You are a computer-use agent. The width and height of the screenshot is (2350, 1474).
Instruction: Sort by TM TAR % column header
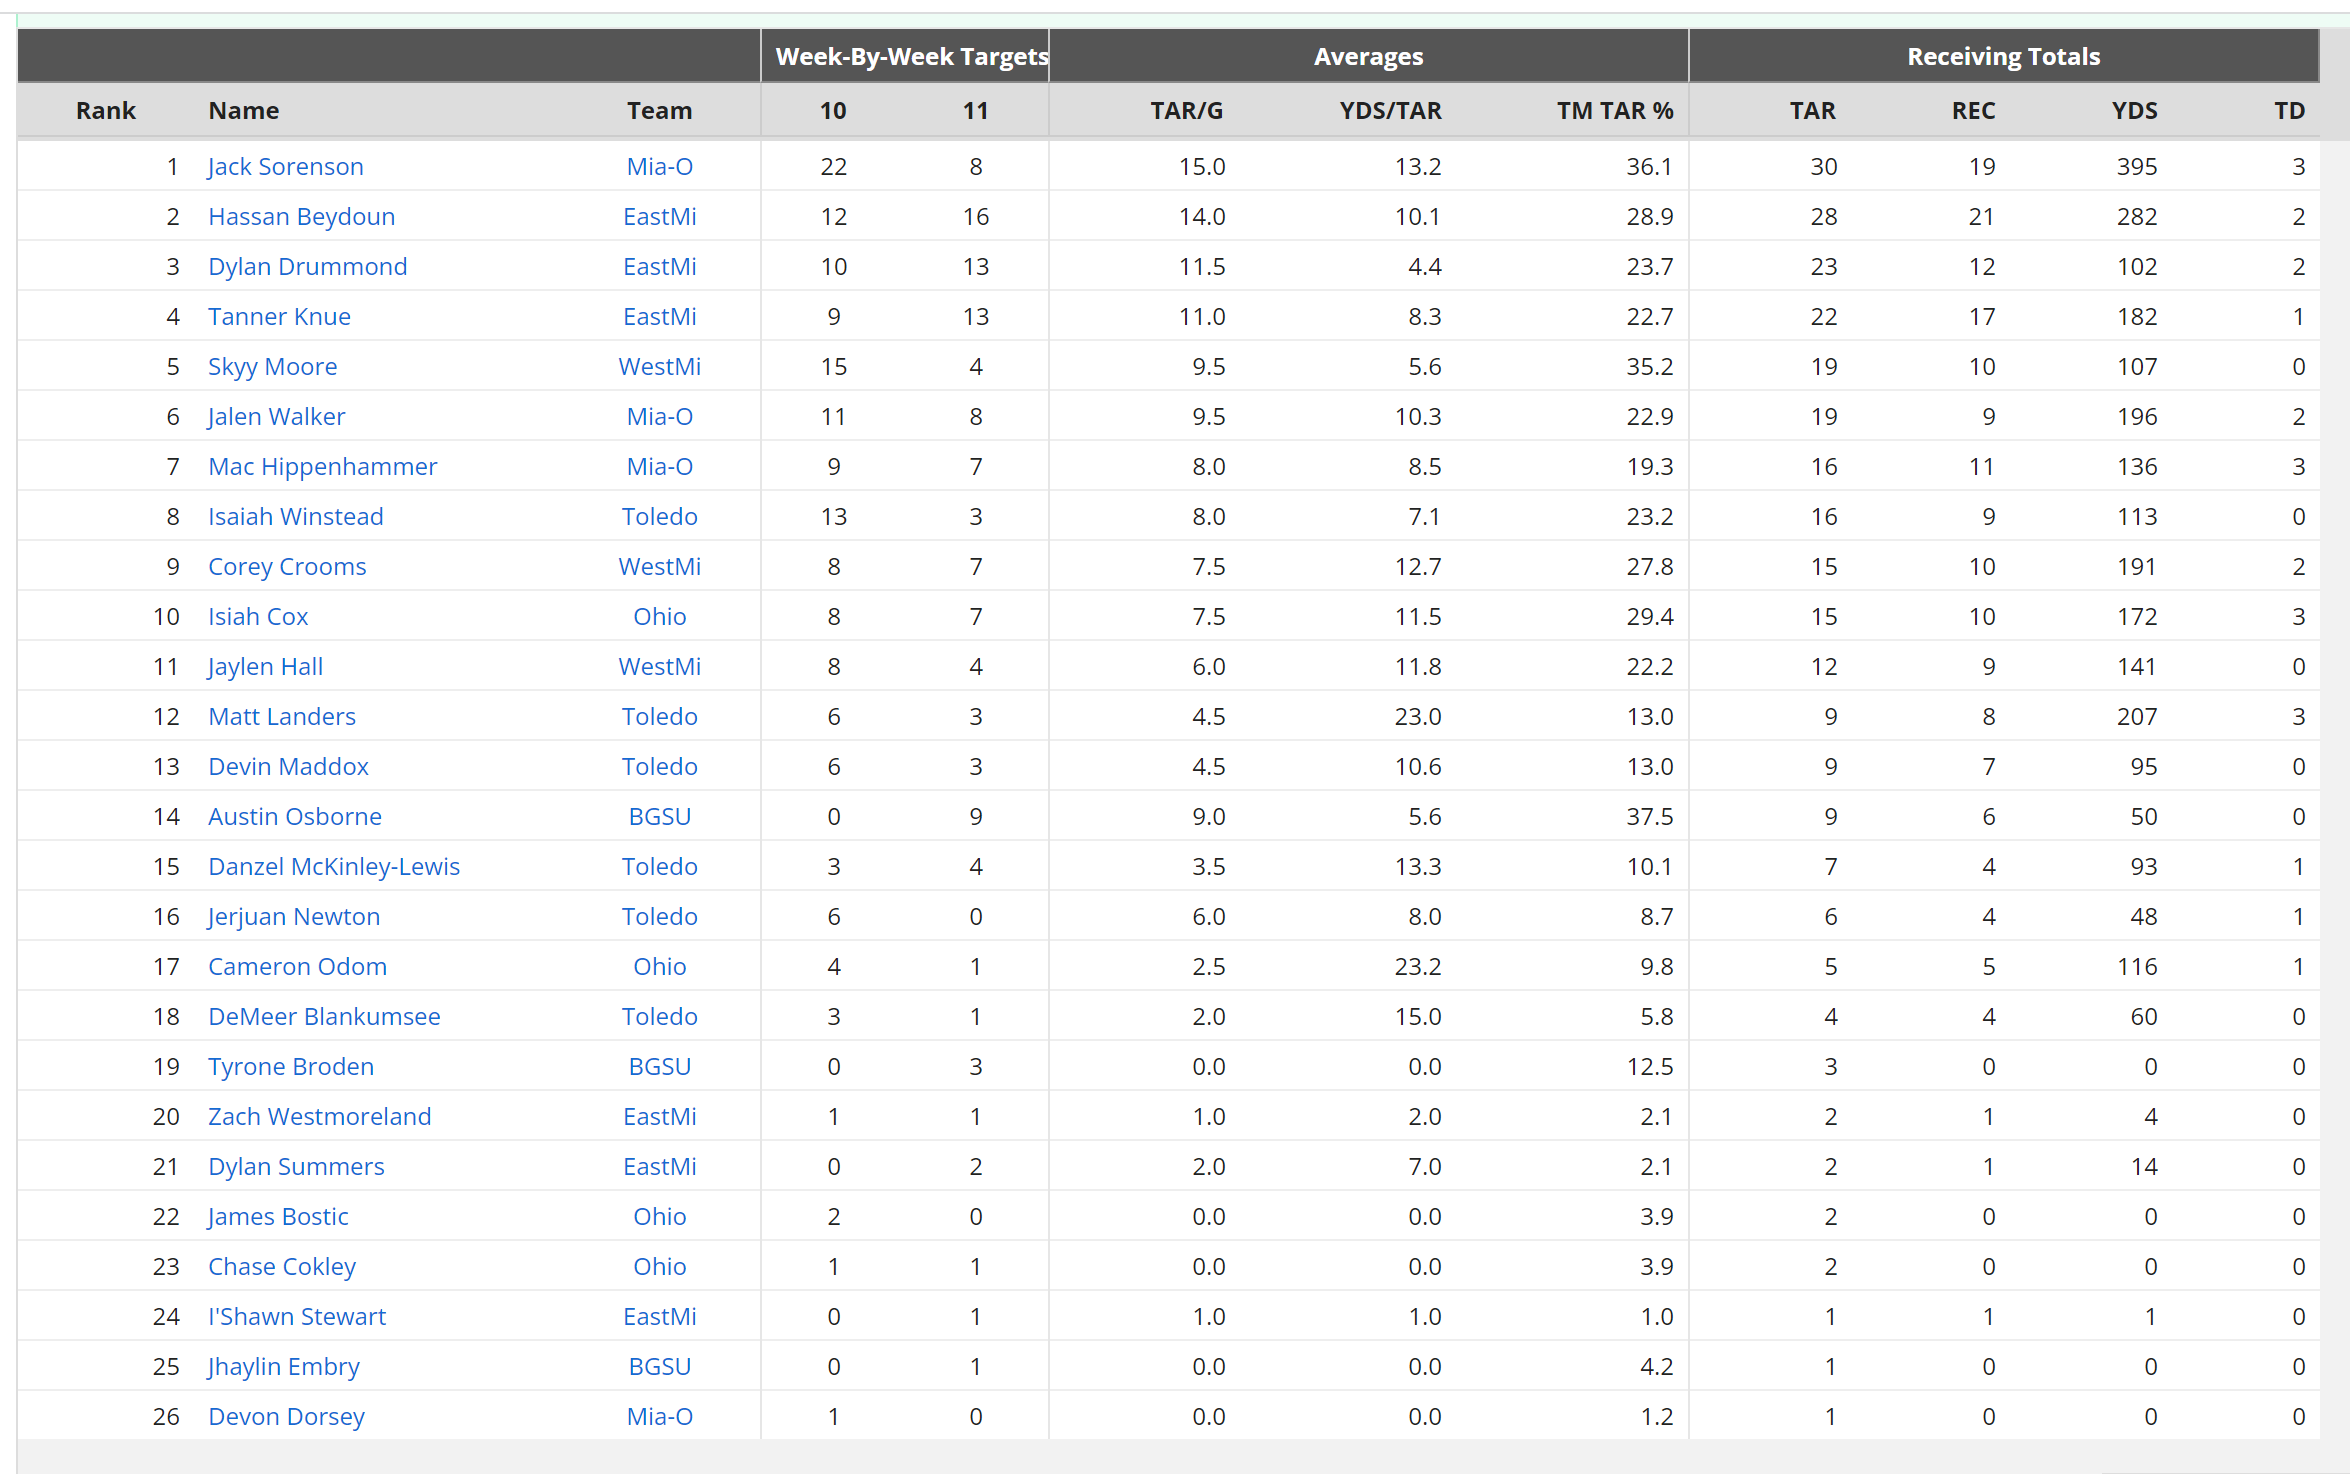point(1615,110)
